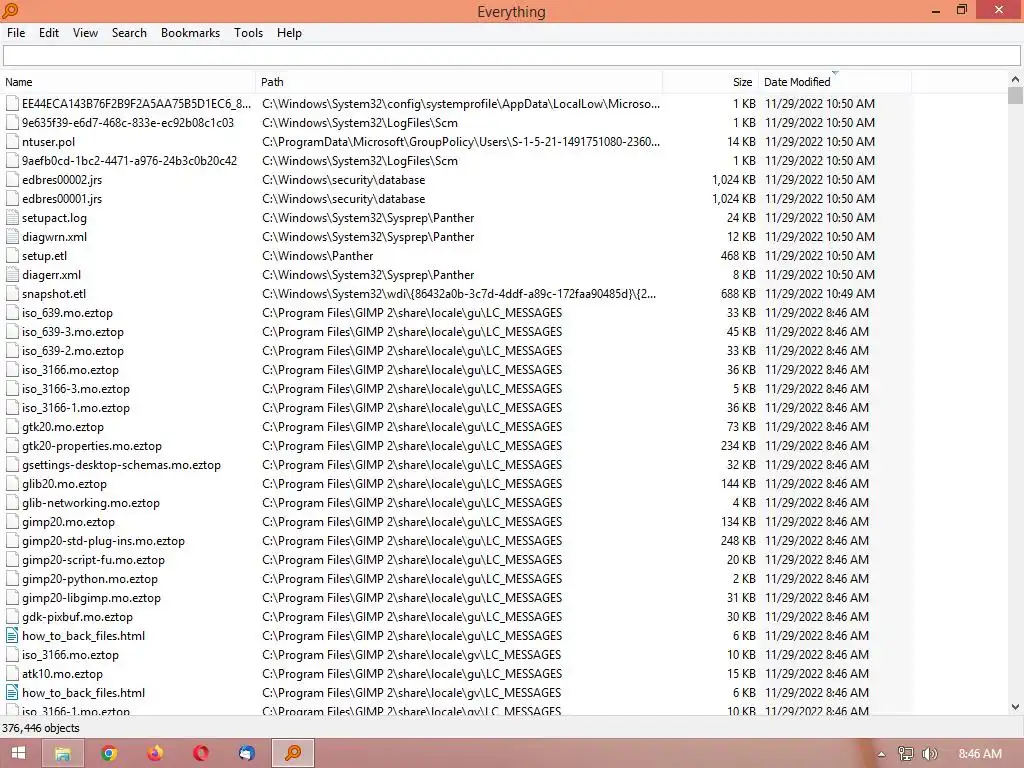Click status bar text 376,446 objects
Image resolution: width=1024 pixels, height=768 pixels.
(x=40, y=728)
